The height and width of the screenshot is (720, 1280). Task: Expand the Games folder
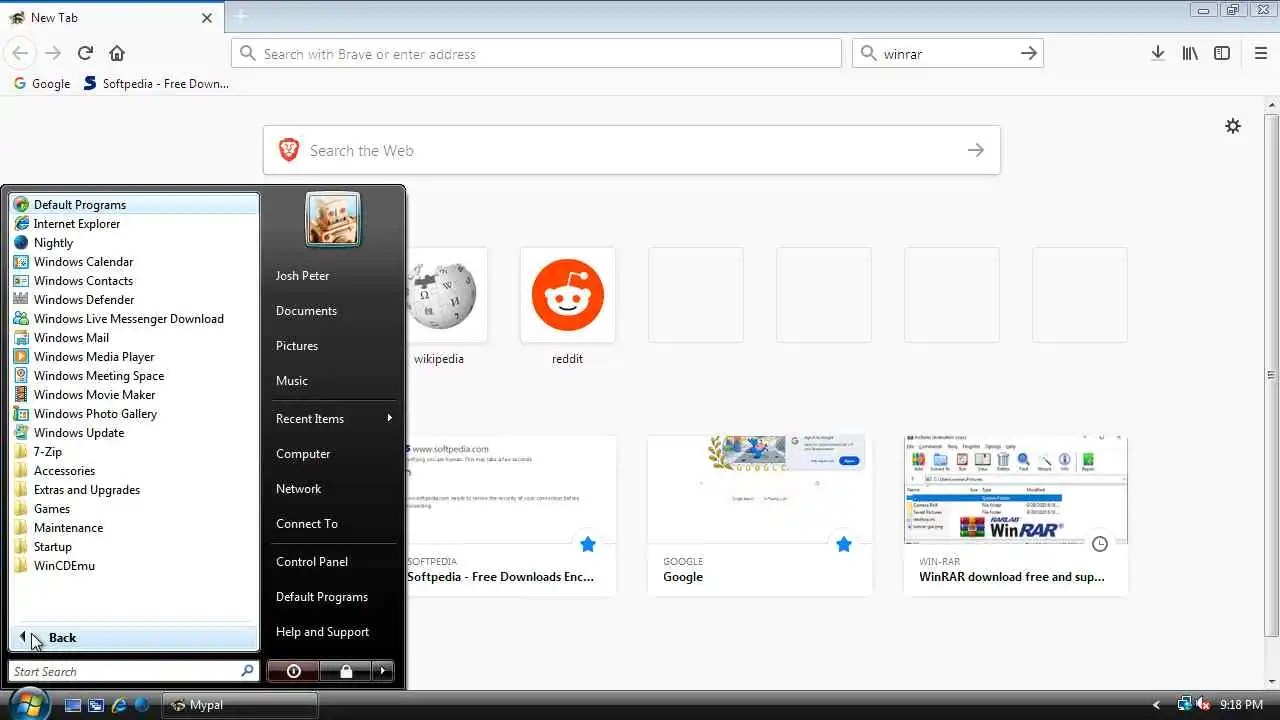134,509
